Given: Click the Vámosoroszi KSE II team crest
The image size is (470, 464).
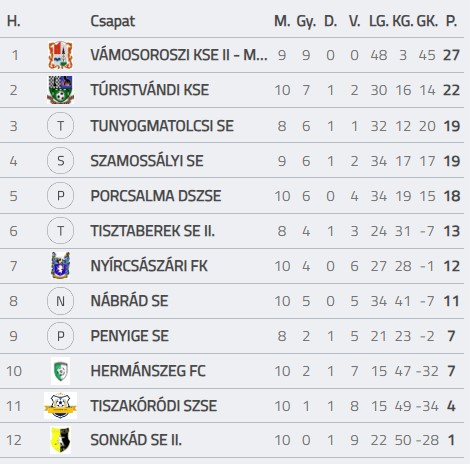Looking at the screenshot, I should tap(60, 55).
